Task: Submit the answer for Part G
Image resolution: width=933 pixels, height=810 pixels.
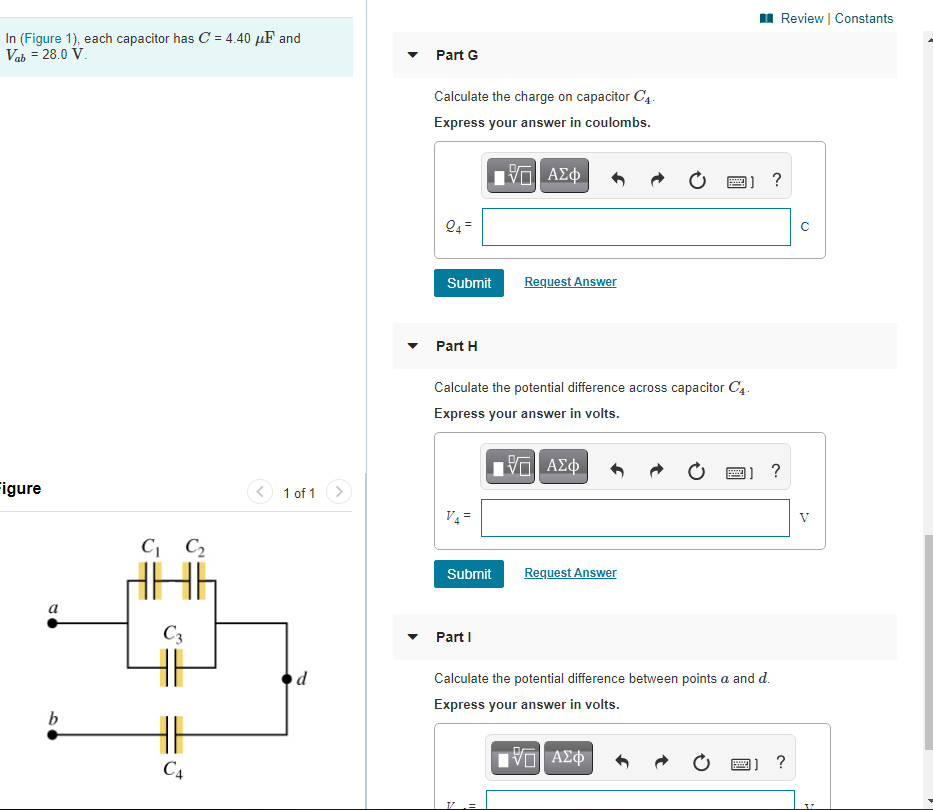Action: pos(468,282)
